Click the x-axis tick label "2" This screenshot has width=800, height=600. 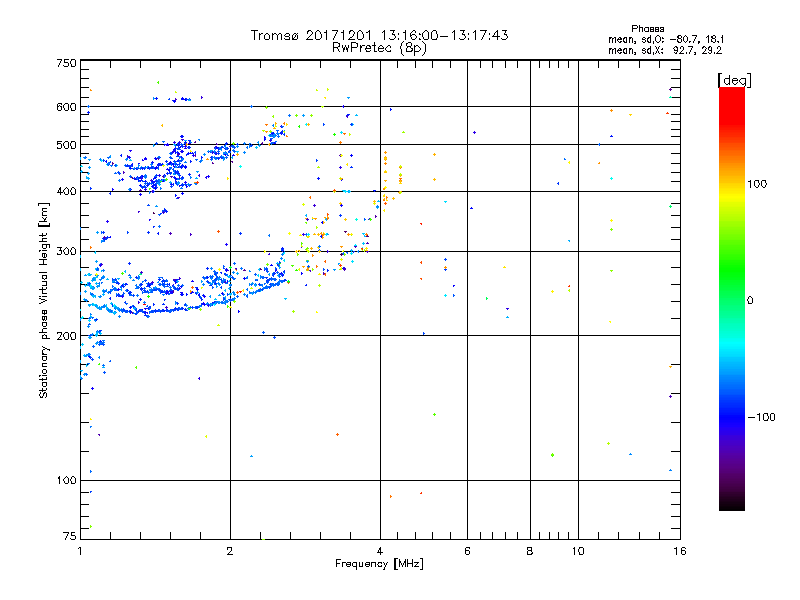(x=230, y=551)
